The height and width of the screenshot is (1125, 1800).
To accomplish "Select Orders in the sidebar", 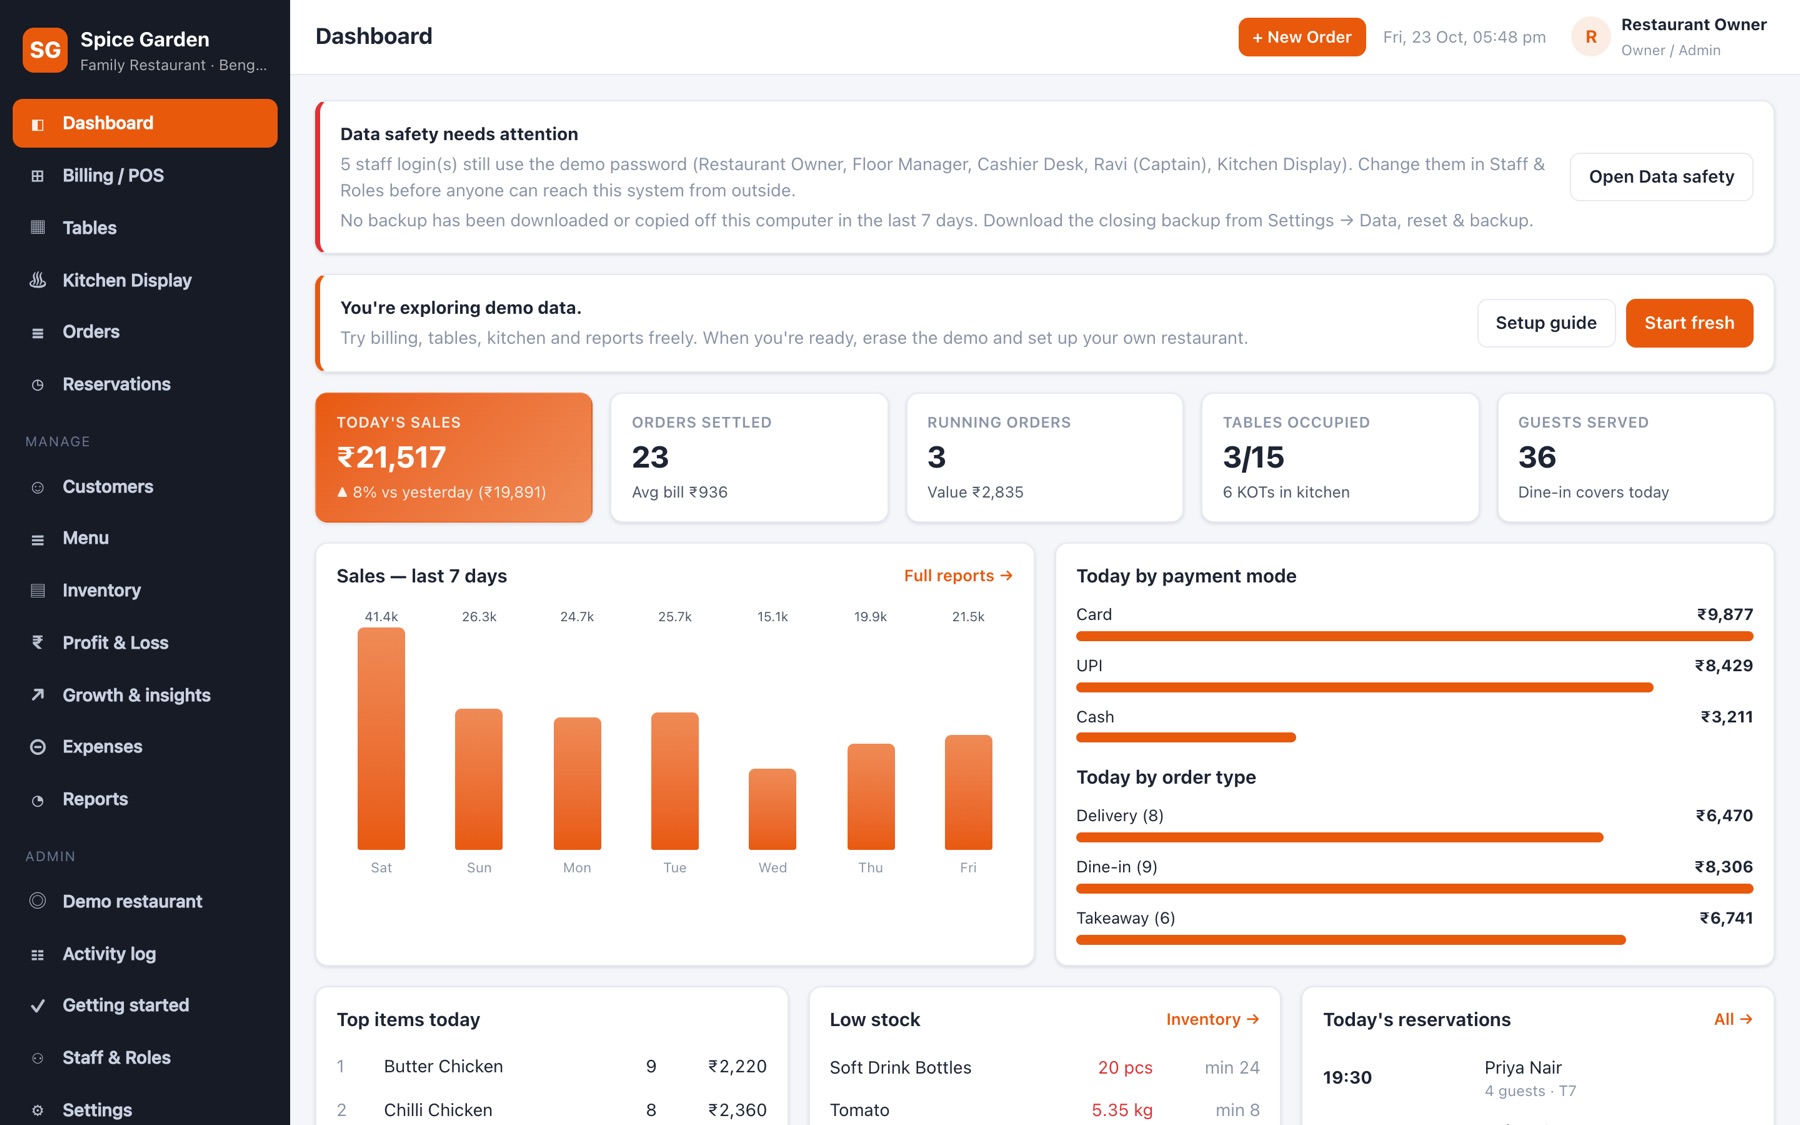I will tap(145, 332).
